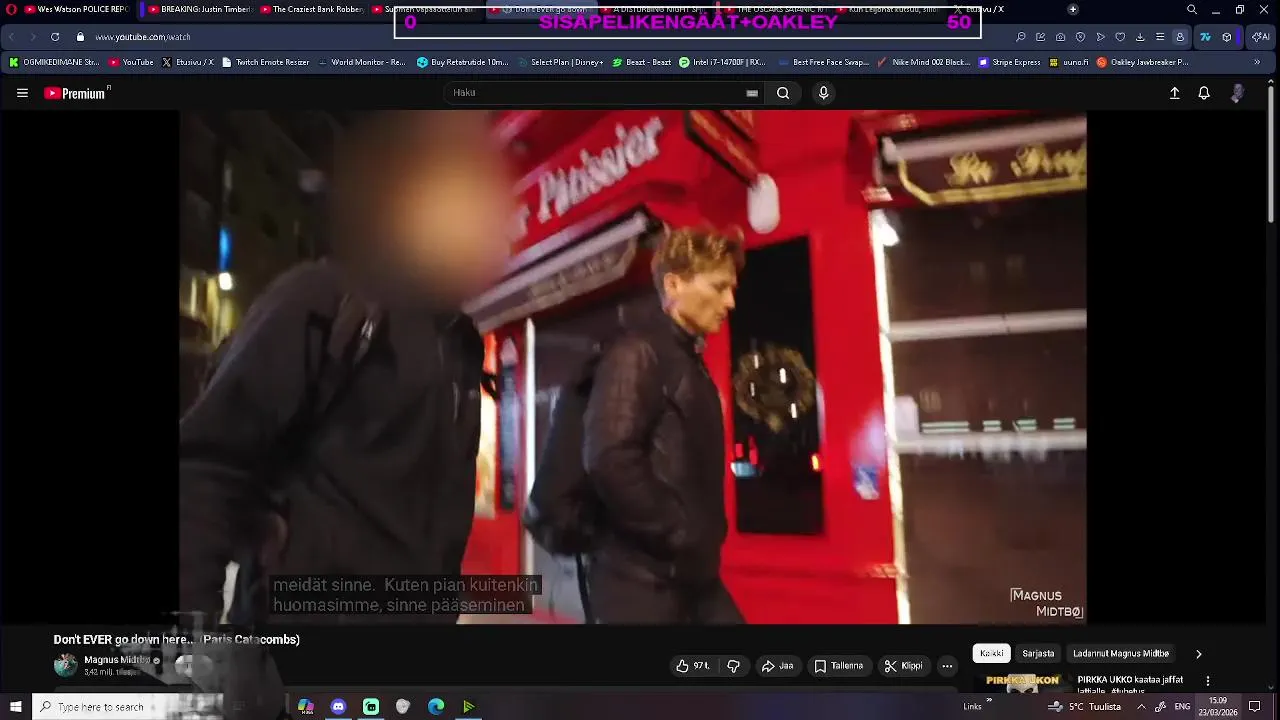1280x720 pixels.
Task: Open the 7TV extension icon
Action: [1206, 37]
